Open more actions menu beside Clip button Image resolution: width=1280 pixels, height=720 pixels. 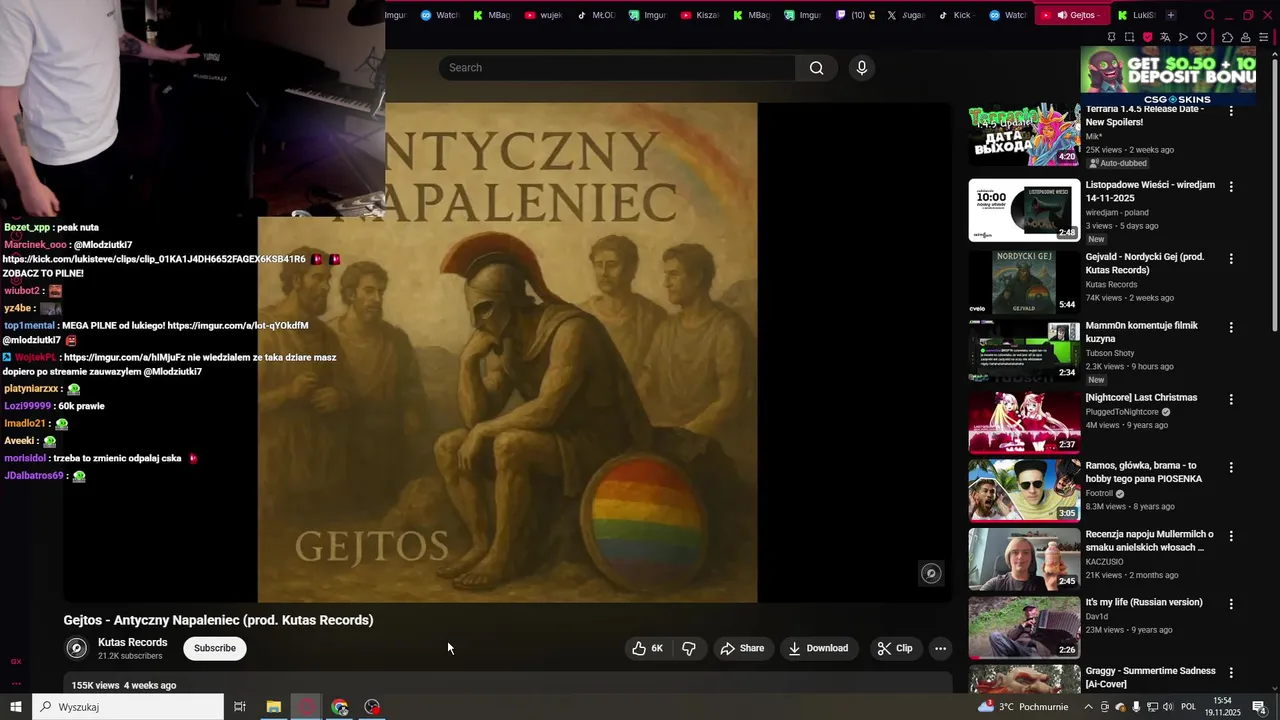[940, 648]
